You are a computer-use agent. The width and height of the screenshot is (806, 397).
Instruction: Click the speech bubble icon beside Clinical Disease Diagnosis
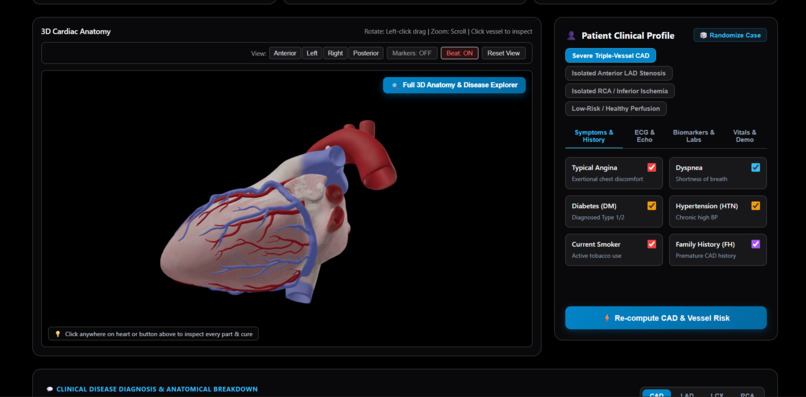coord(50,389)
